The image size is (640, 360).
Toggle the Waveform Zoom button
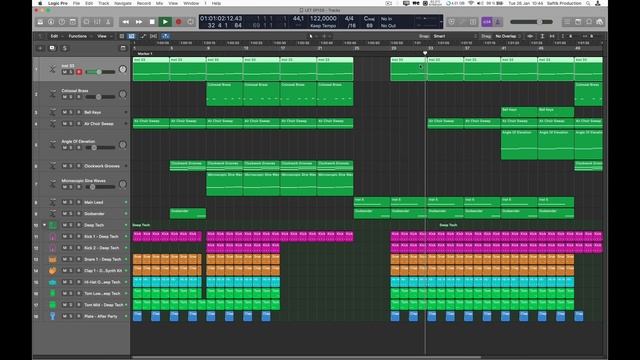pos(530,36)
